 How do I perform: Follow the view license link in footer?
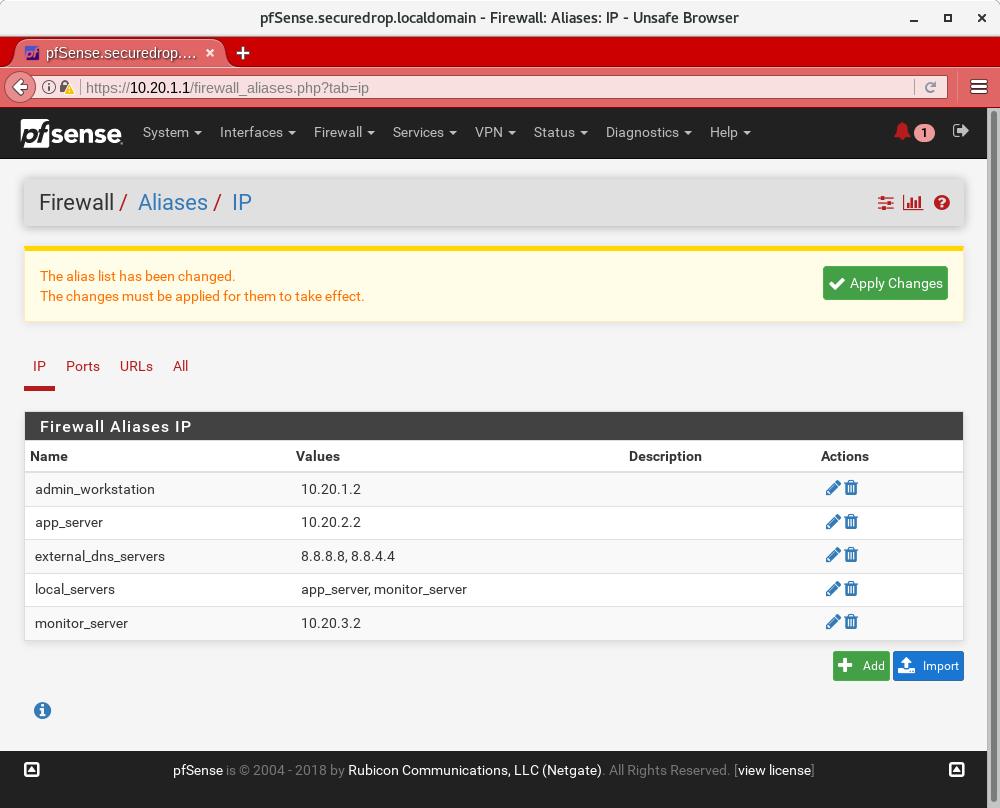pos(774,770)
